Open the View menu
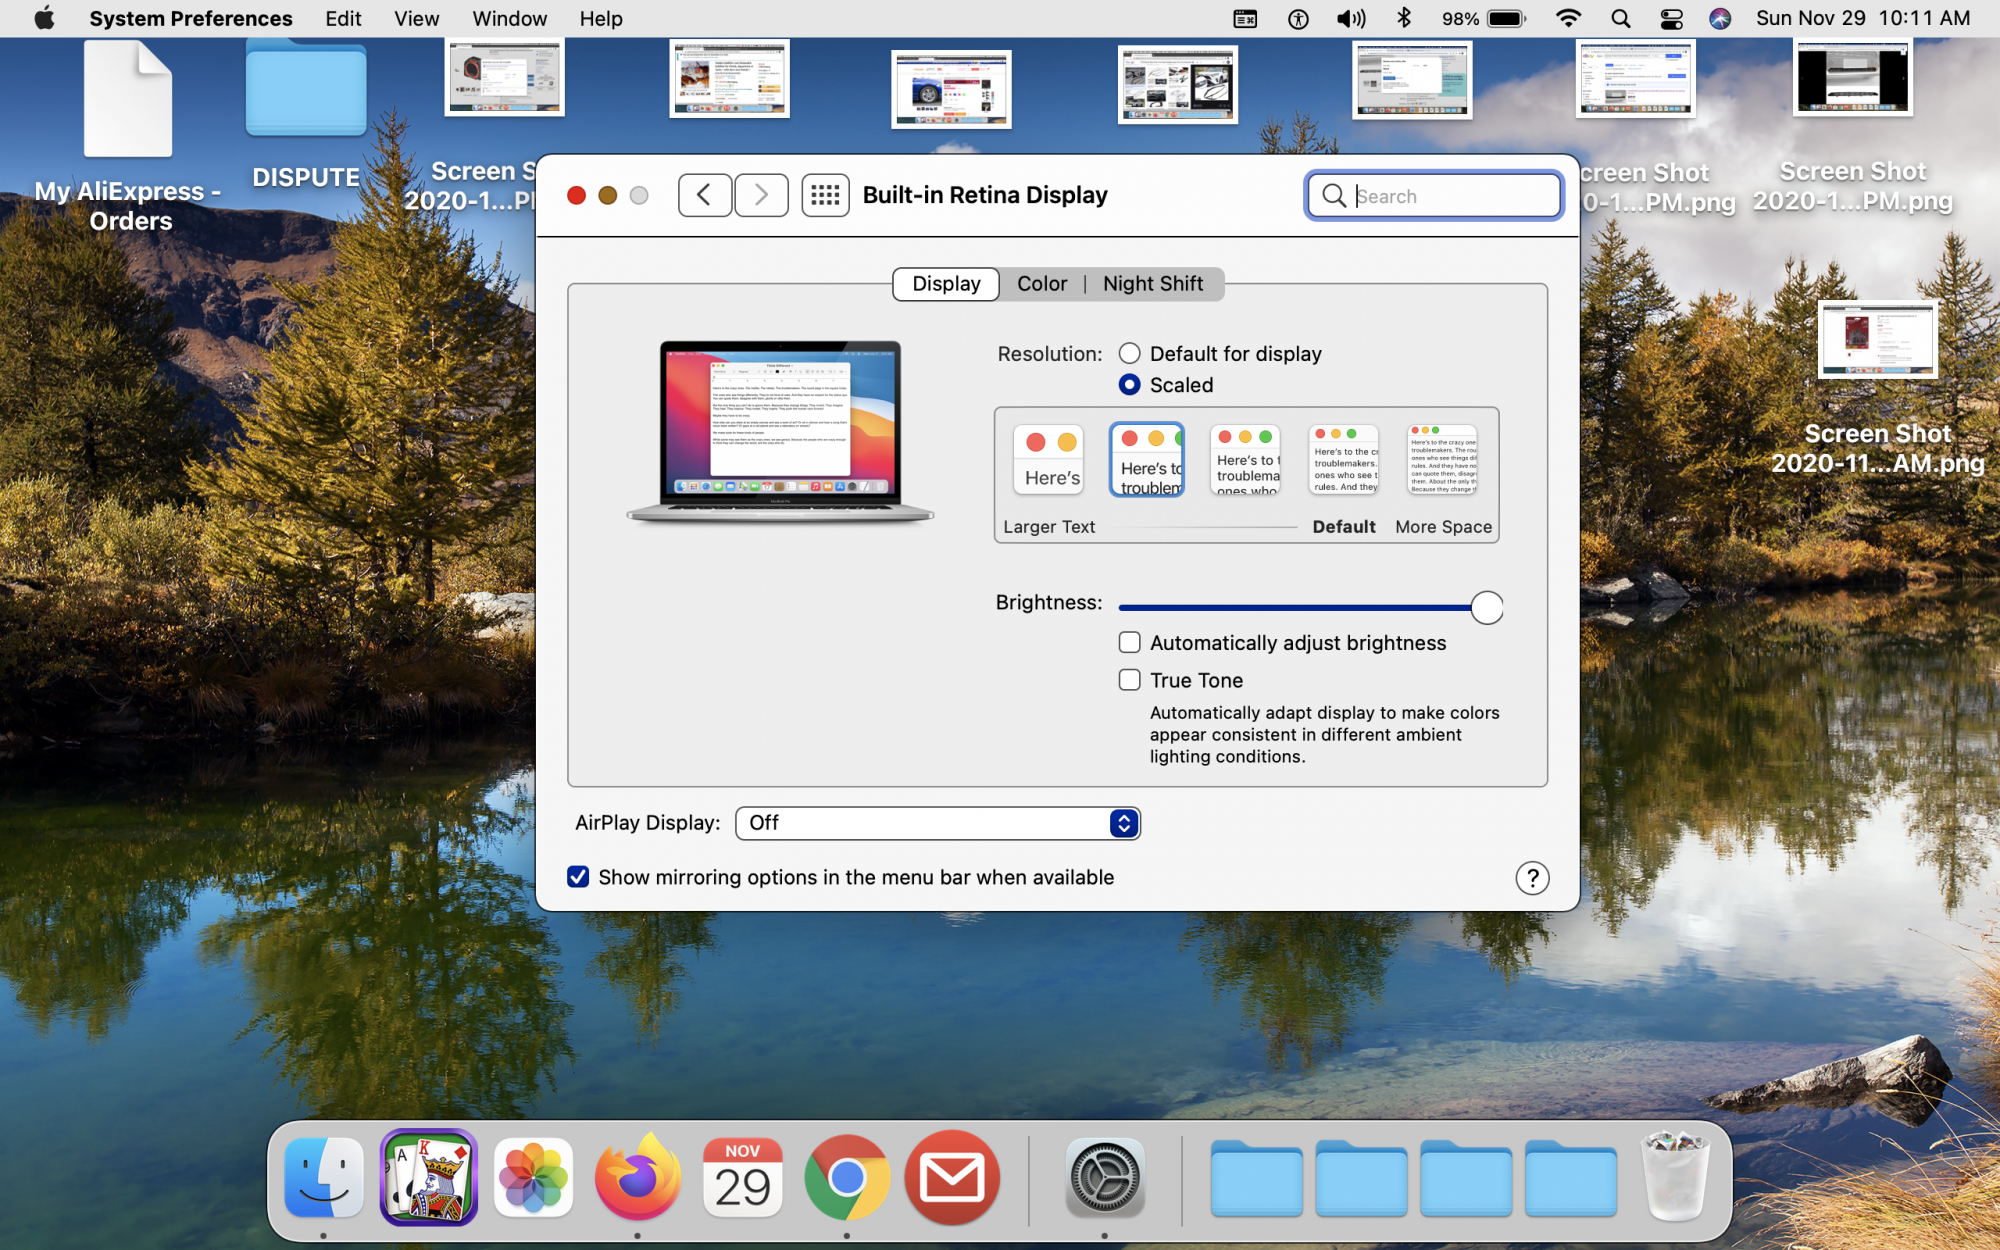Viewport: 2000px width, 1250px height. (416, 19)
